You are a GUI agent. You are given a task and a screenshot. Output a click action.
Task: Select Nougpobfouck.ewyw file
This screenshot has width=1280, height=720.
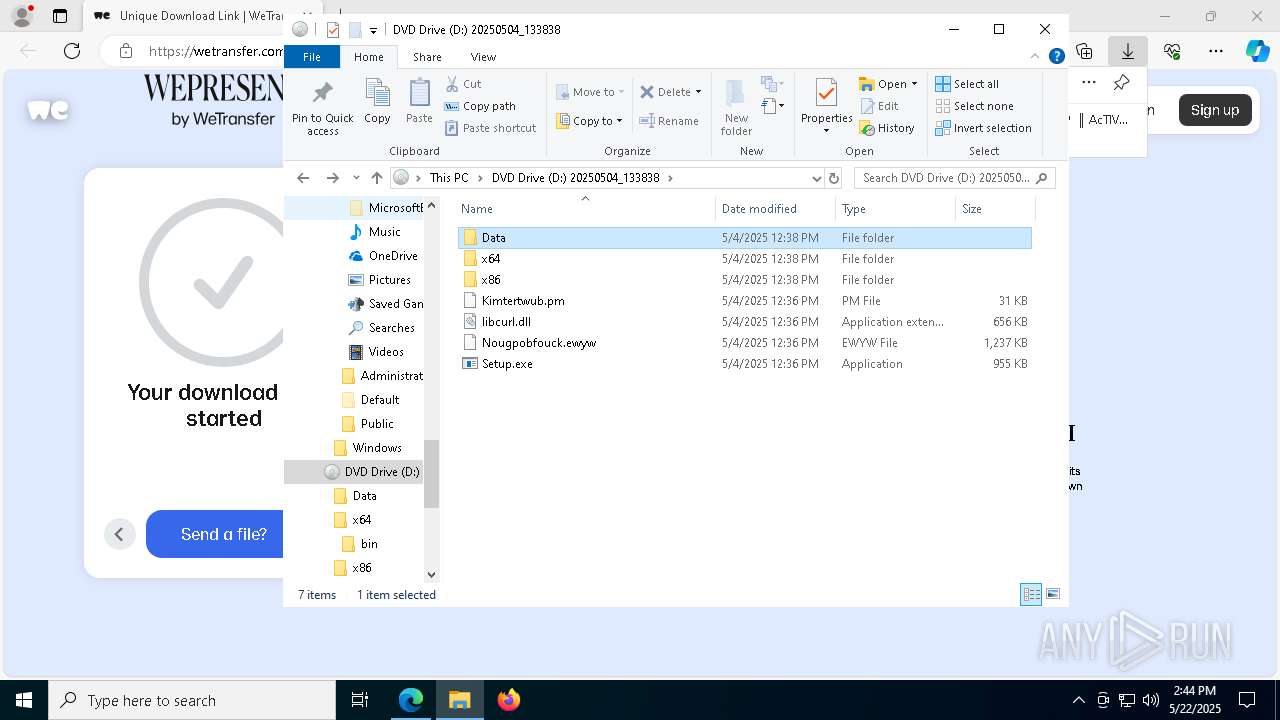(744, 343)
